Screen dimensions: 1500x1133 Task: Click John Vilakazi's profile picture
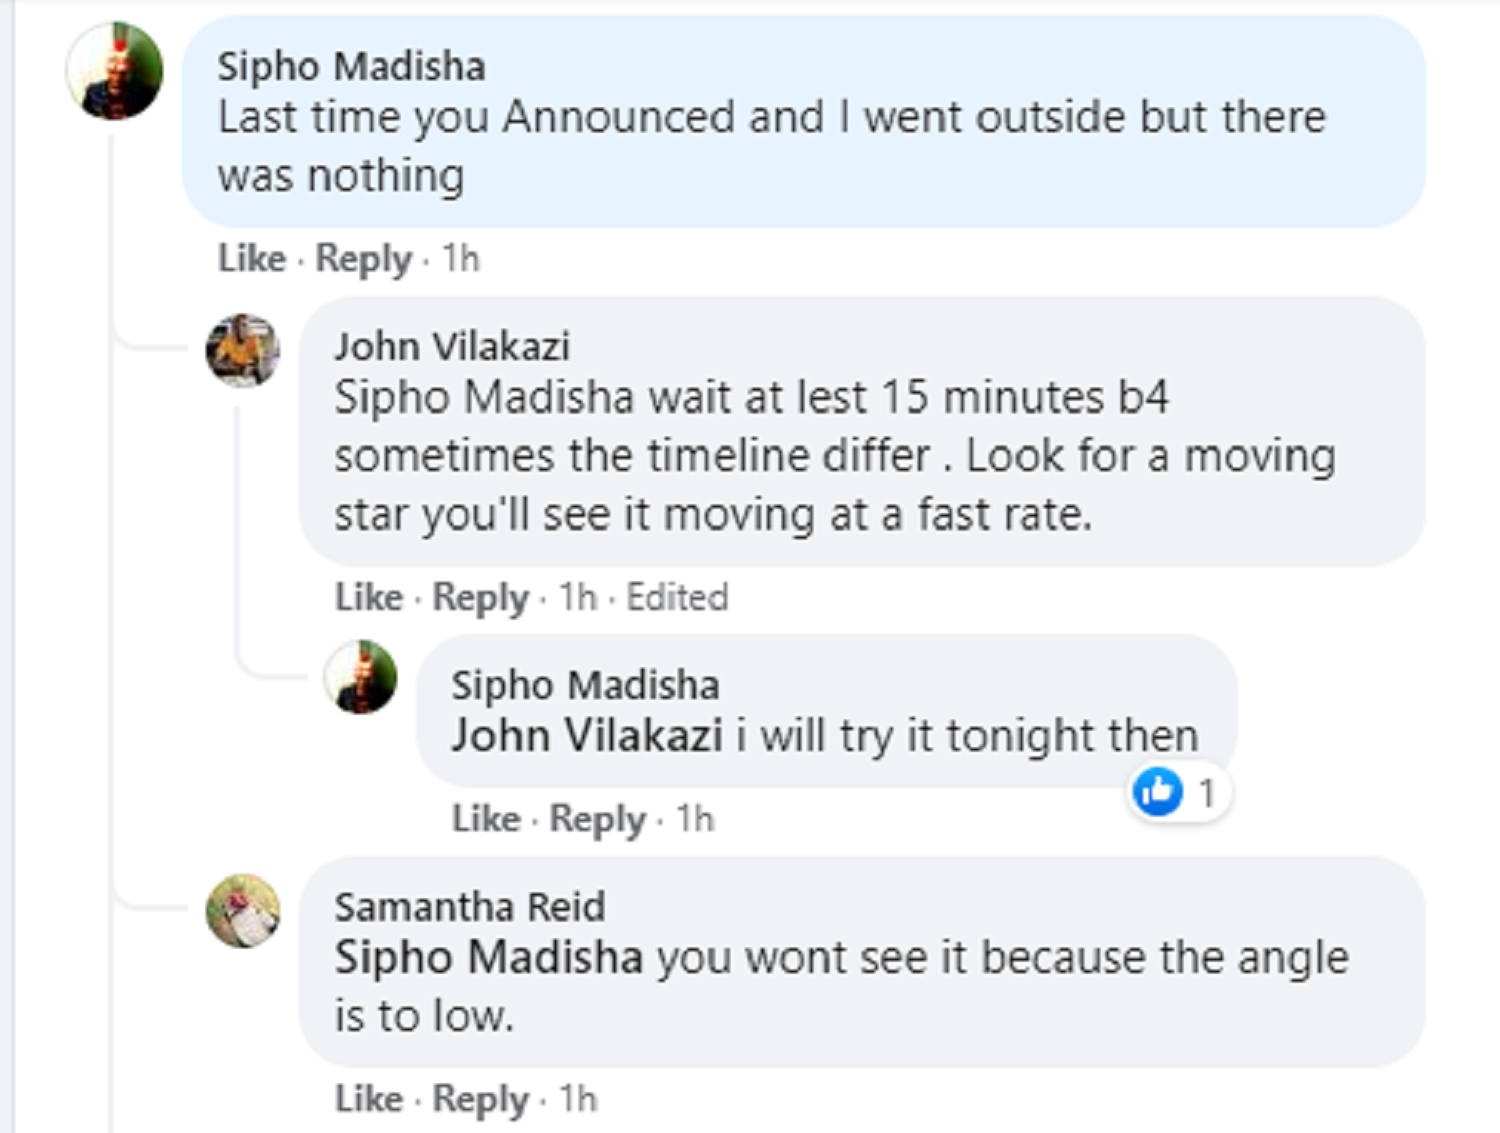point(243,350)
